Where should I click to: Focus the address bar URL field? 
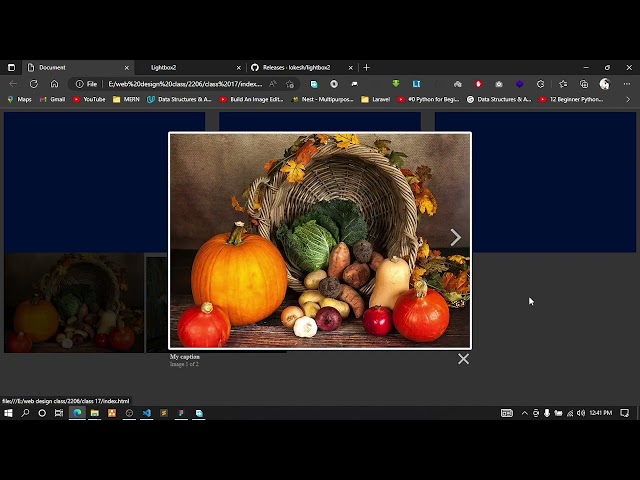[185, 84]
